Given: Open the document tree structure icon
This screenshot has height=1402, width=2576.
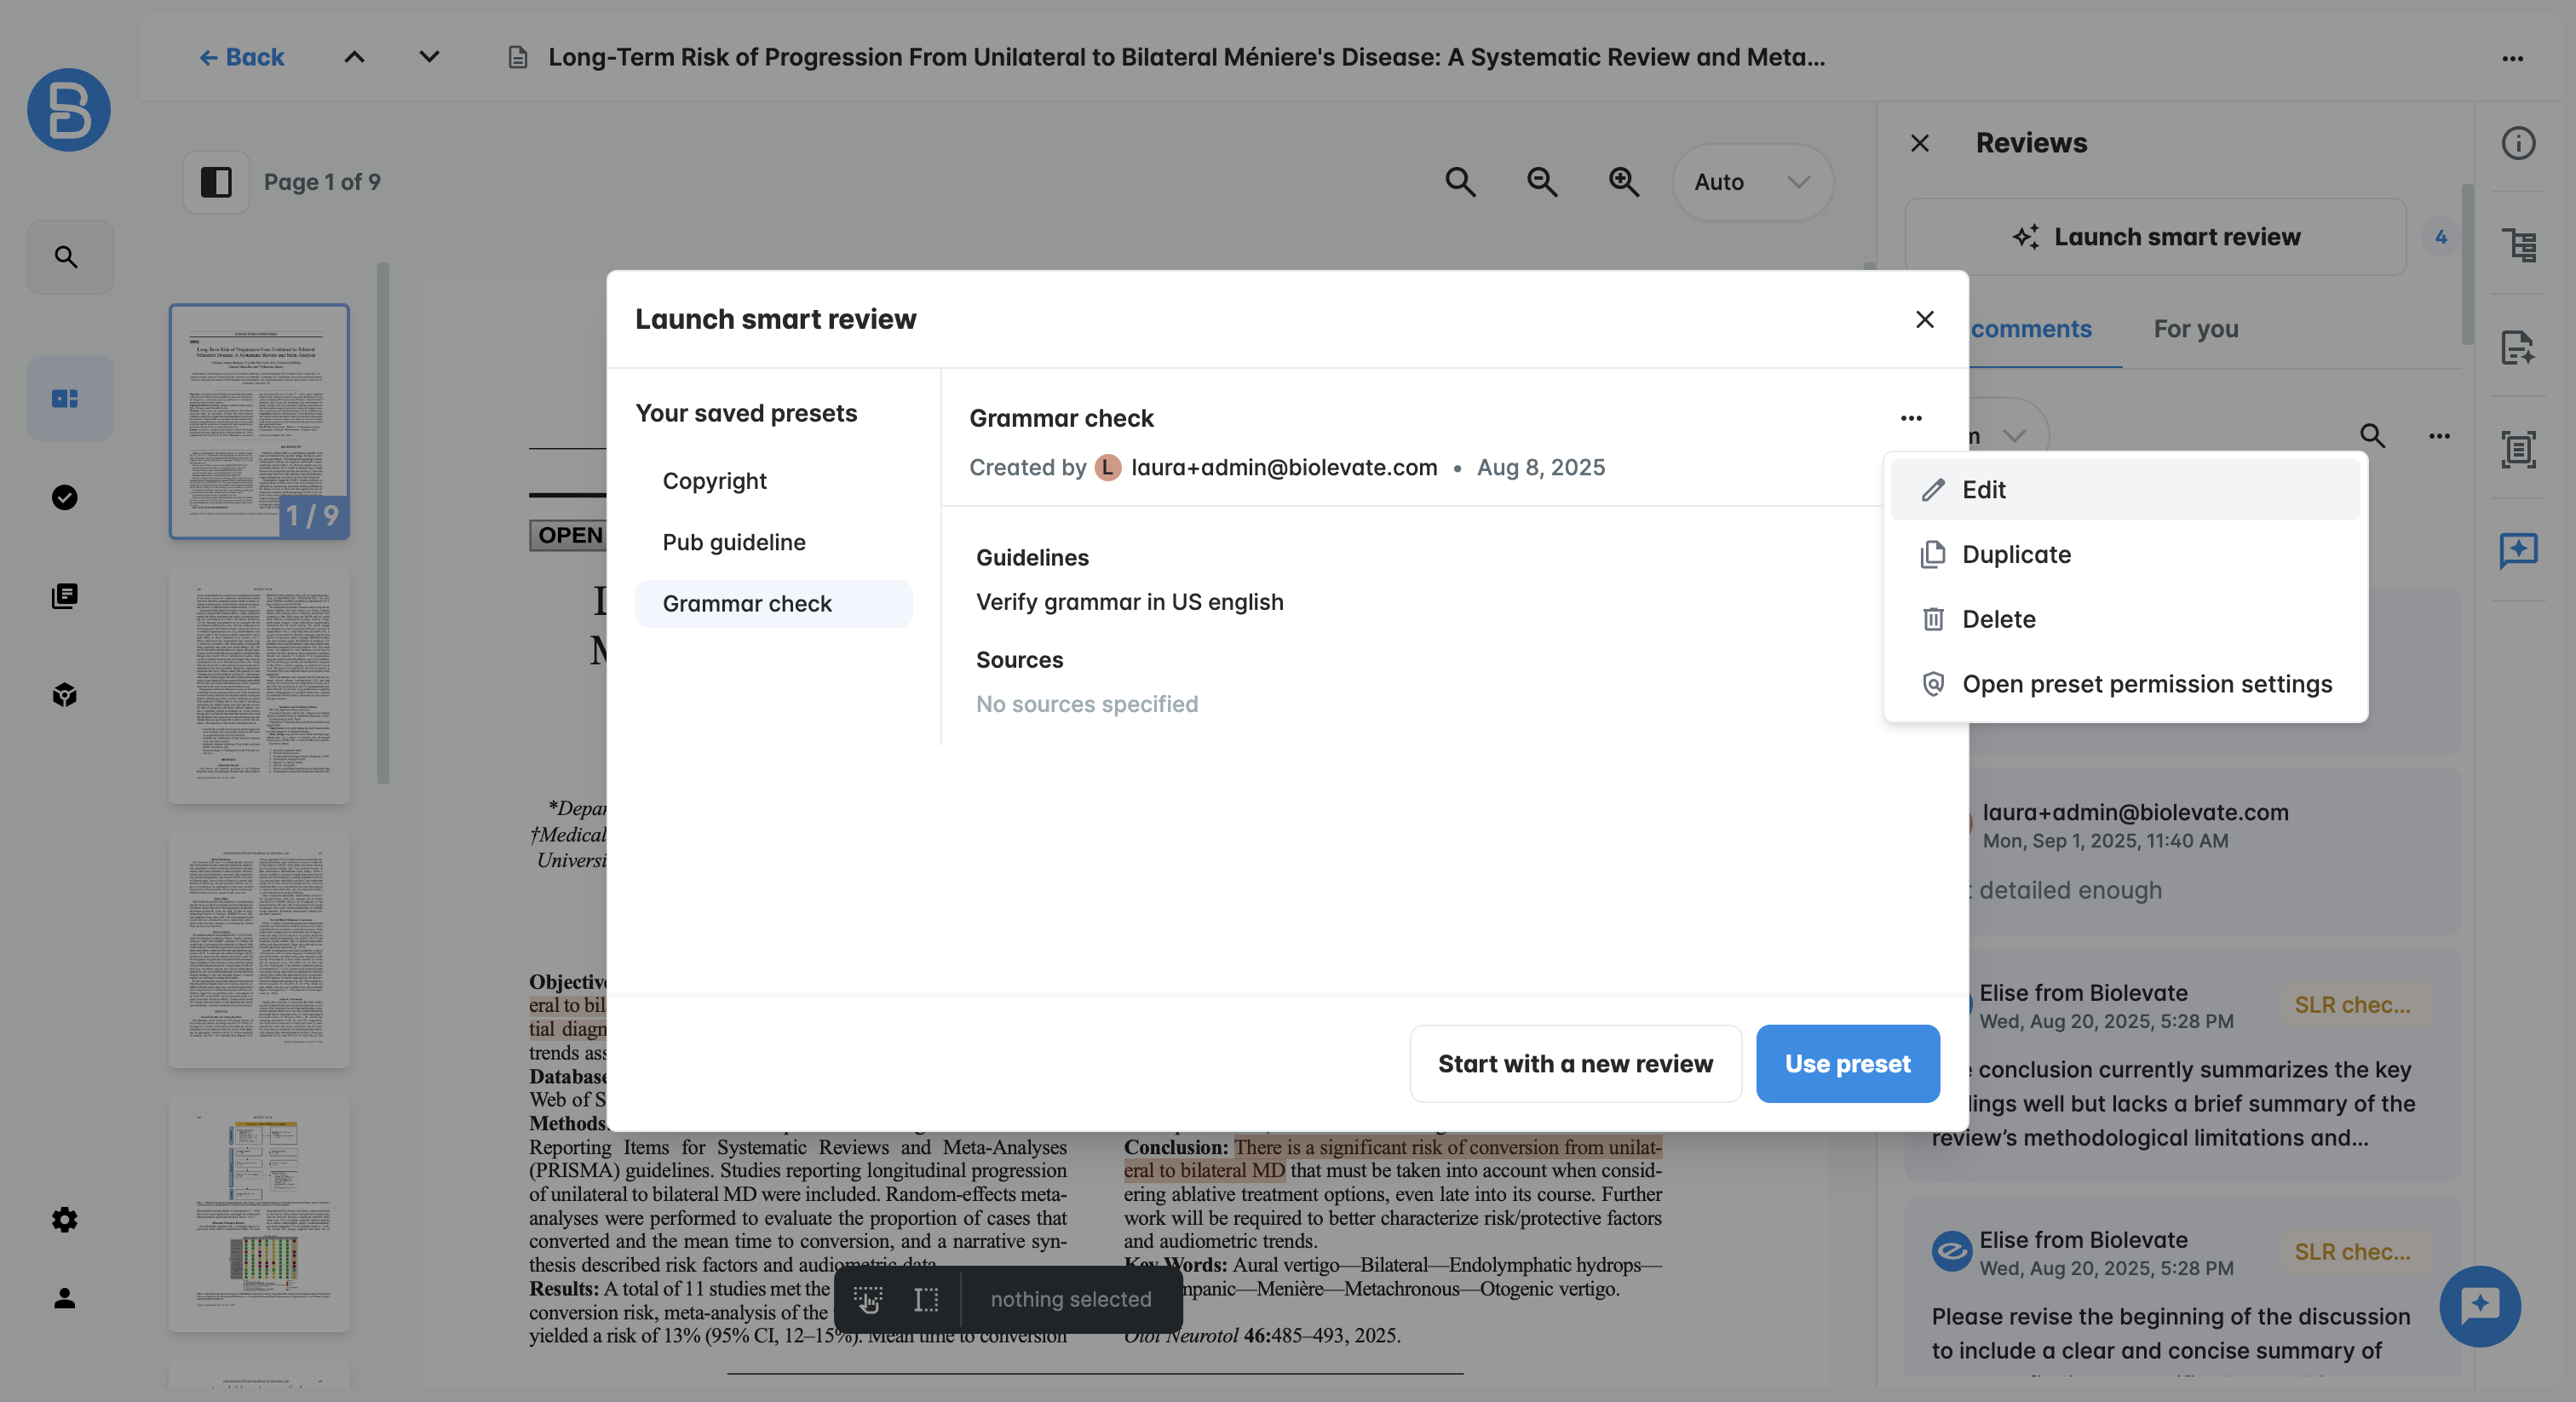Looking at the screenshot, I should point(2518,245).
